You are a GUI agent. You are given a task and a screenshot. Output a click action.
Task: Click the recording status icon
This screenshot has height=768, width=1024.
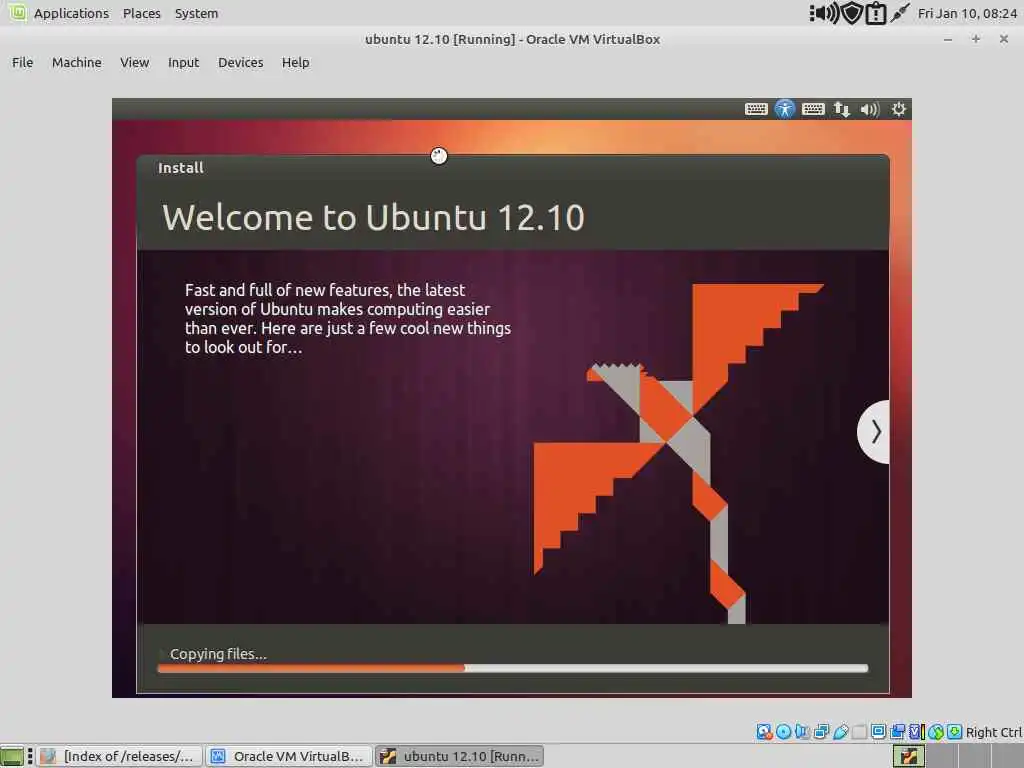(897, 732)
